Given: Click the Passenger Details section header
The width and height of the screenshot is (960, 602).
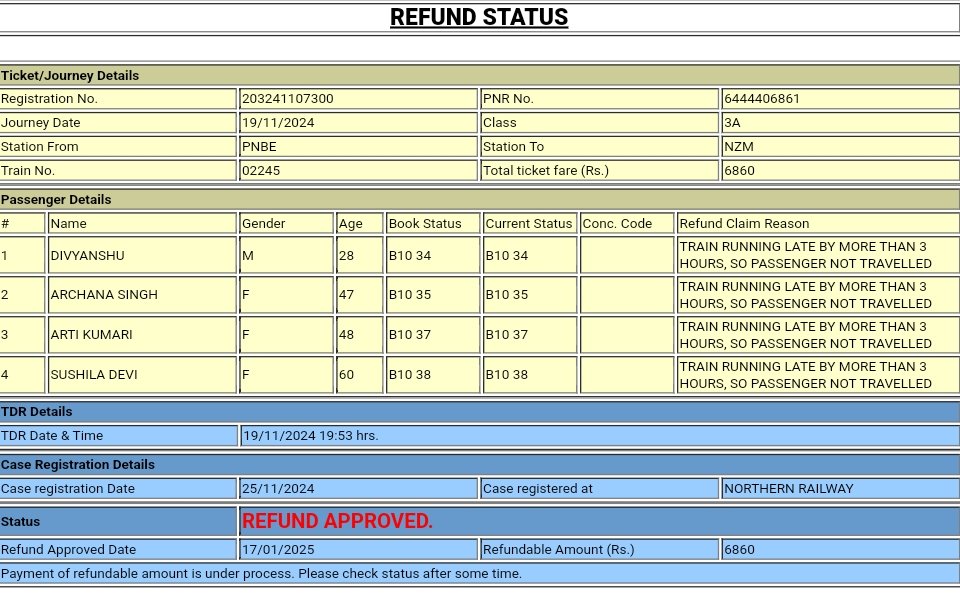Looking at the screenshot, I should click(479, 200).
